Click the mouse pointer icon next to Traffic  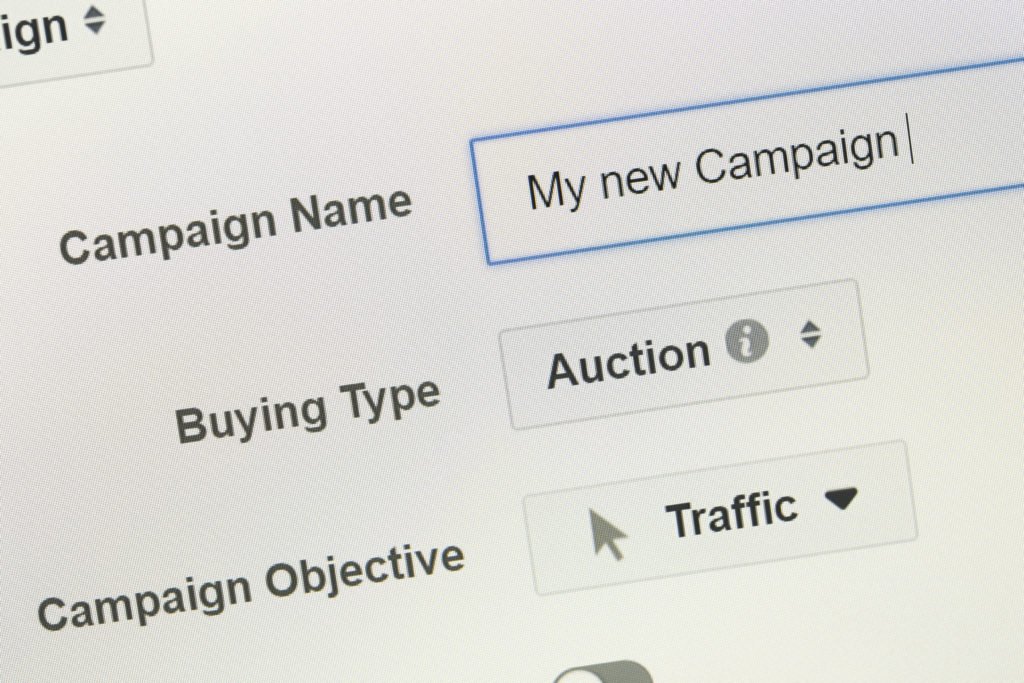click(x=607, y=534)
